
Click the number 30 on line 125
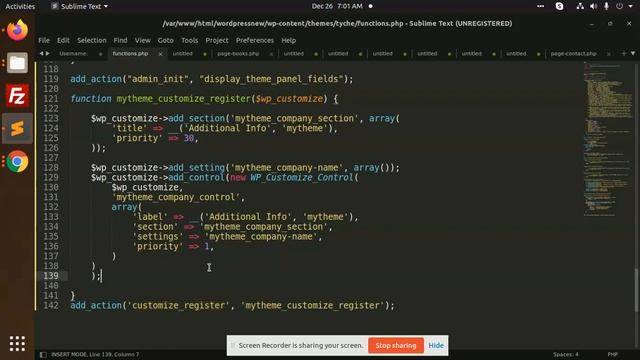189,138
